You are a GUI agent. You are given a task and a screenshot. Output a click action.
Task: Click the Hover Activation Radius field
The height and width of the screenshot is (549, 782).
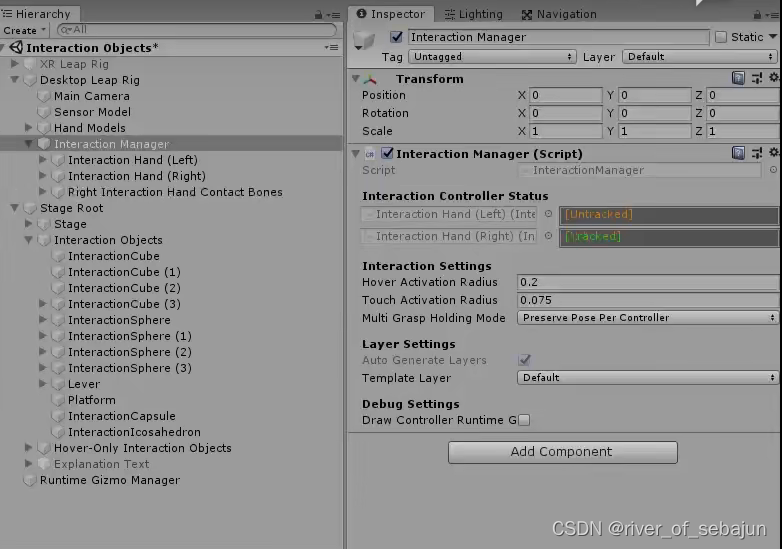tap(648, 282)
